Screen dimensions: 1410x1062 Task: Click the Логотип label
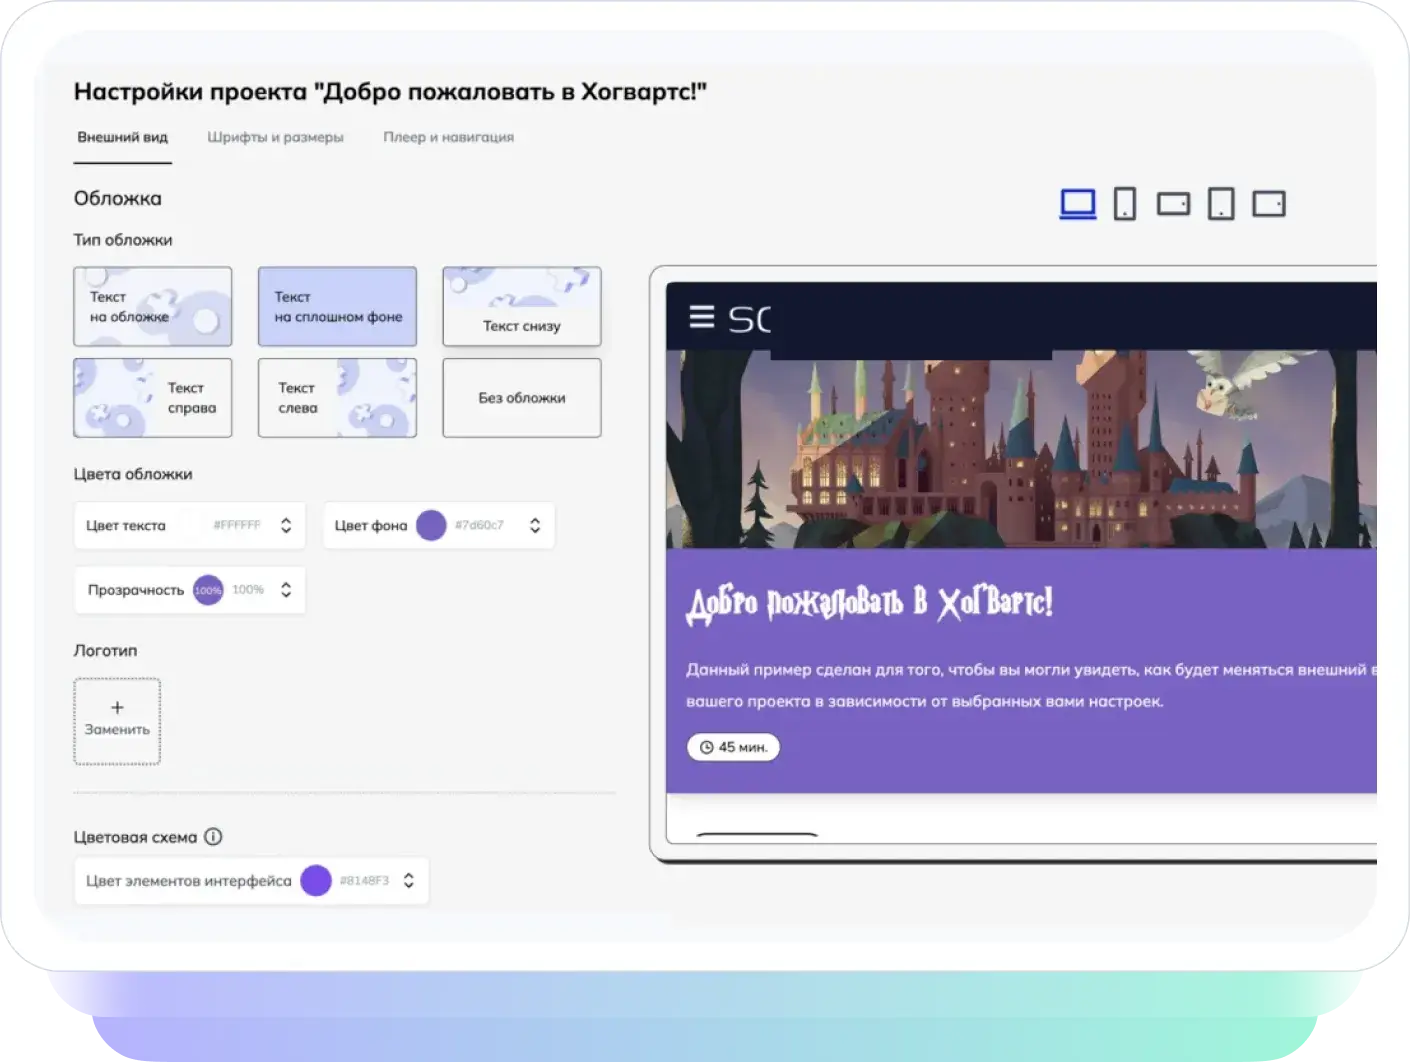[x=105, y=650]
